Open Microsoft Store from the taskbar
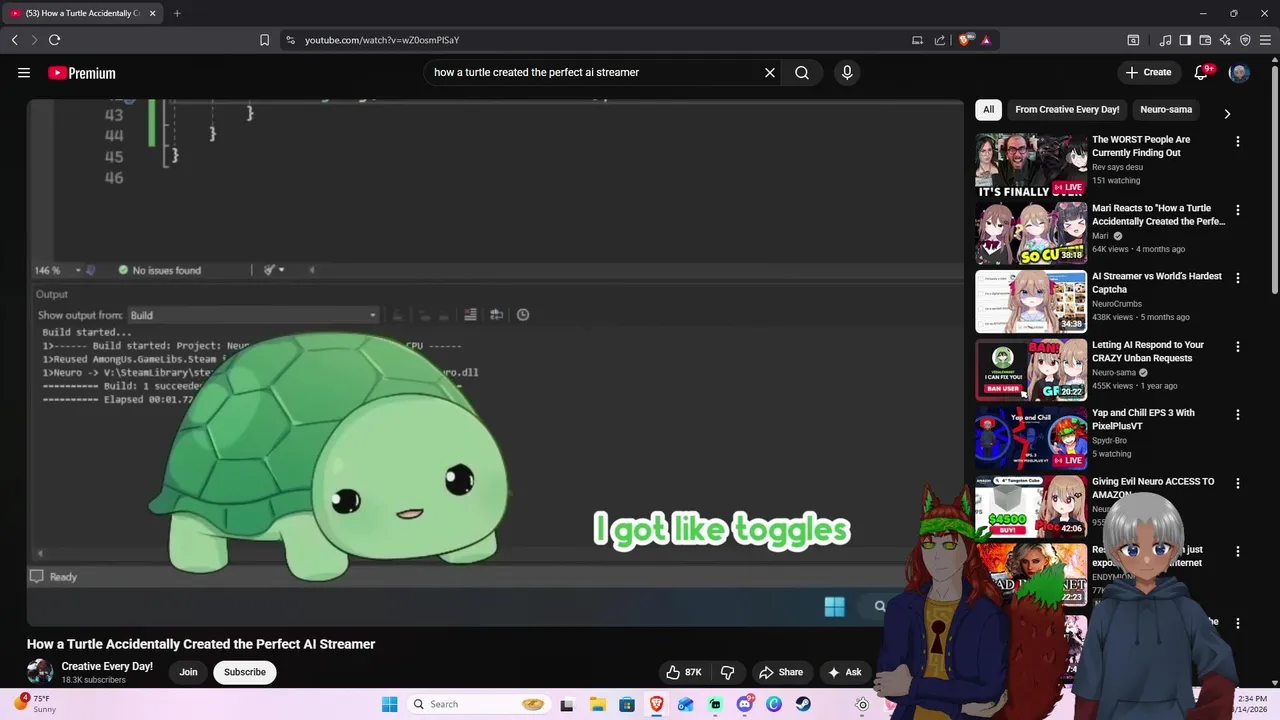This screenshot has width=1280, height=720. pyautogui.click(x=626, y=704)
